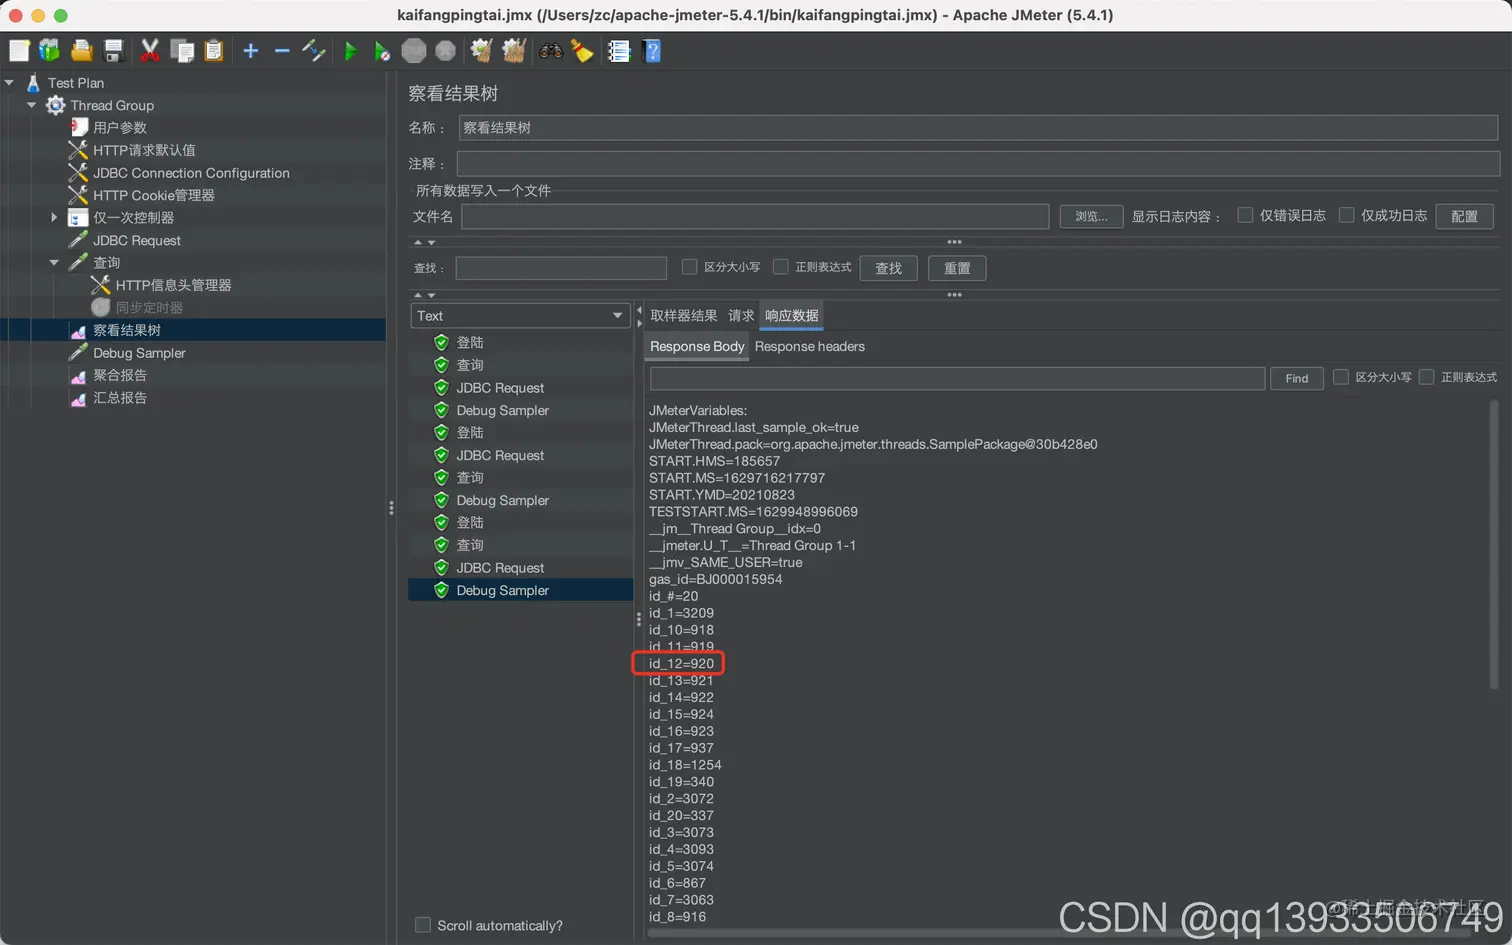1512x945 pixels.
Task: Select the 用户参数 element in the tree
Action: (x=119, y=128)
